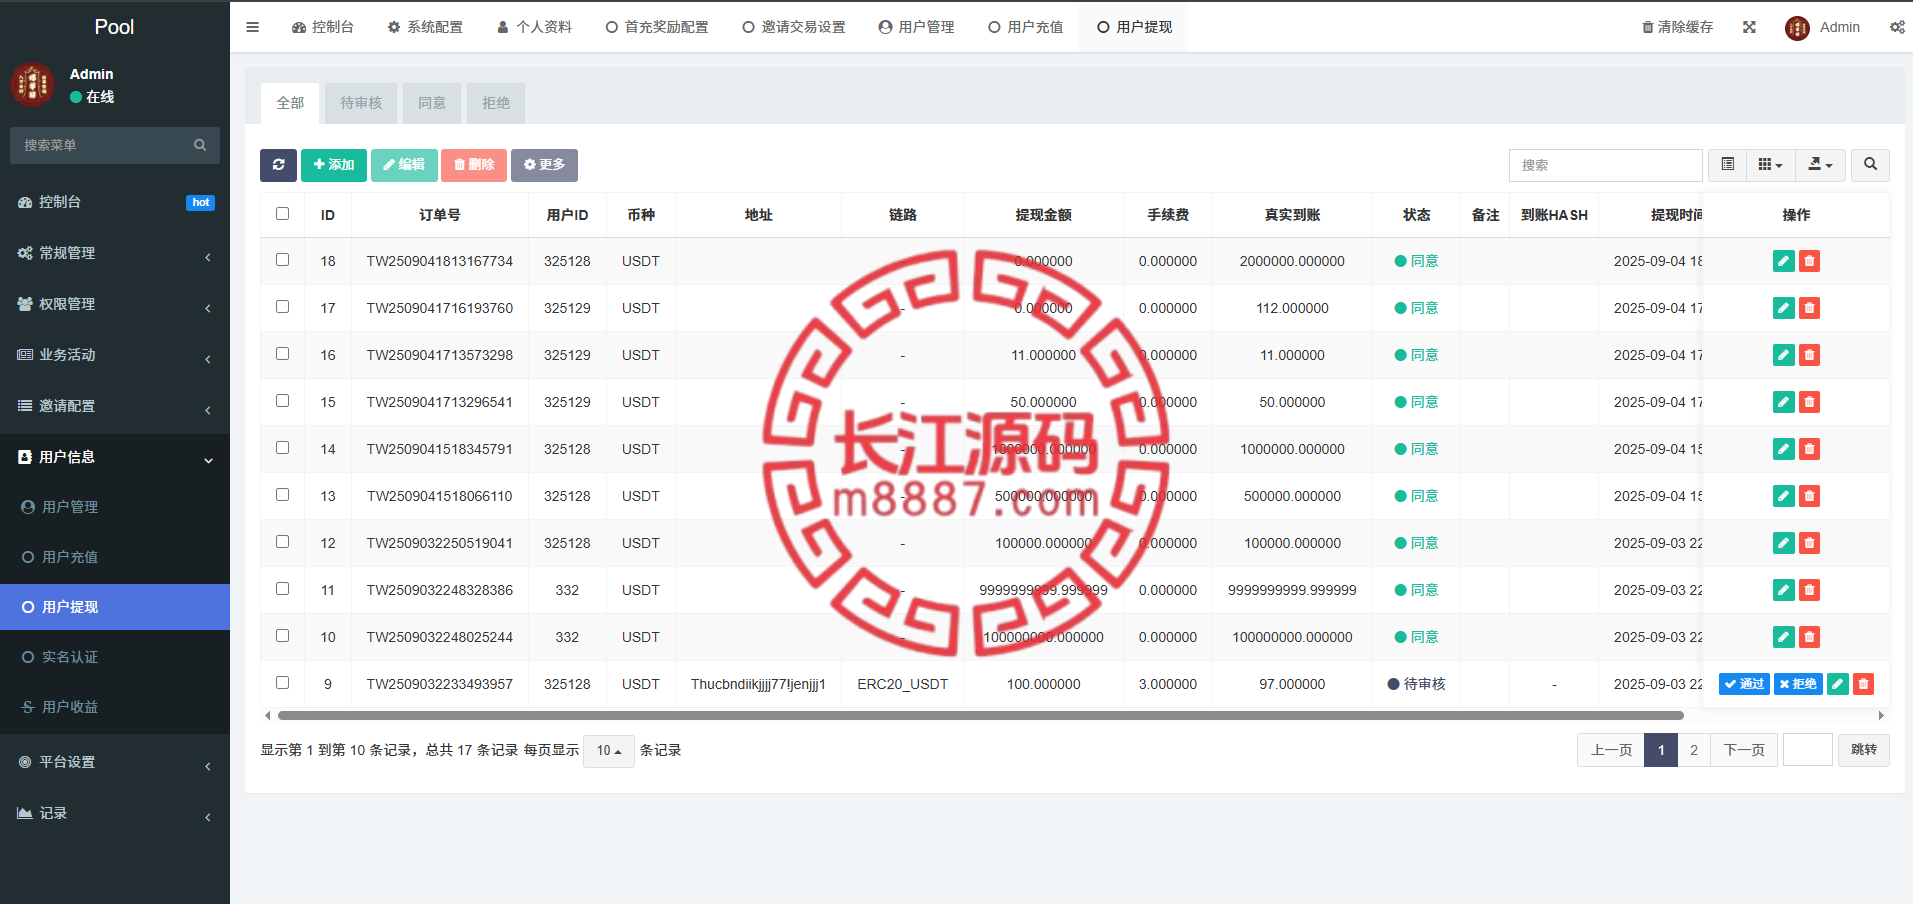Expand 常规管理 sidebar menu

coord(115,253)
